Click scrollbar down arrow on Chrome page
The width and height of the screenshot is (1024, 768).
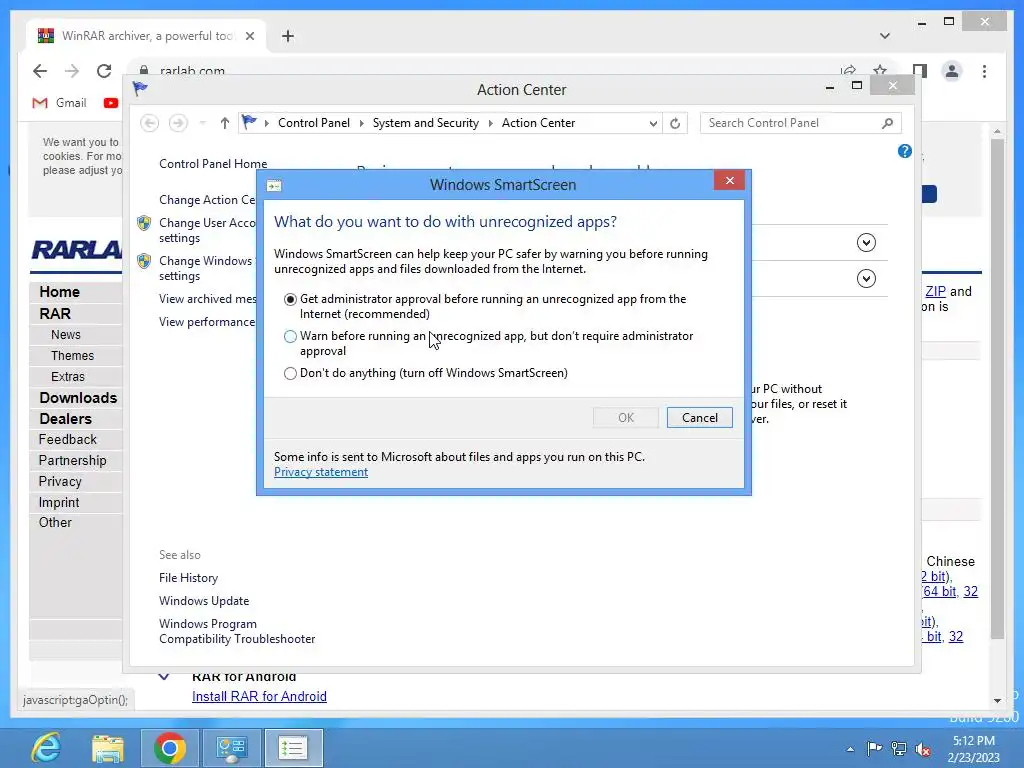pyautogui.click(x=997, y=701)
